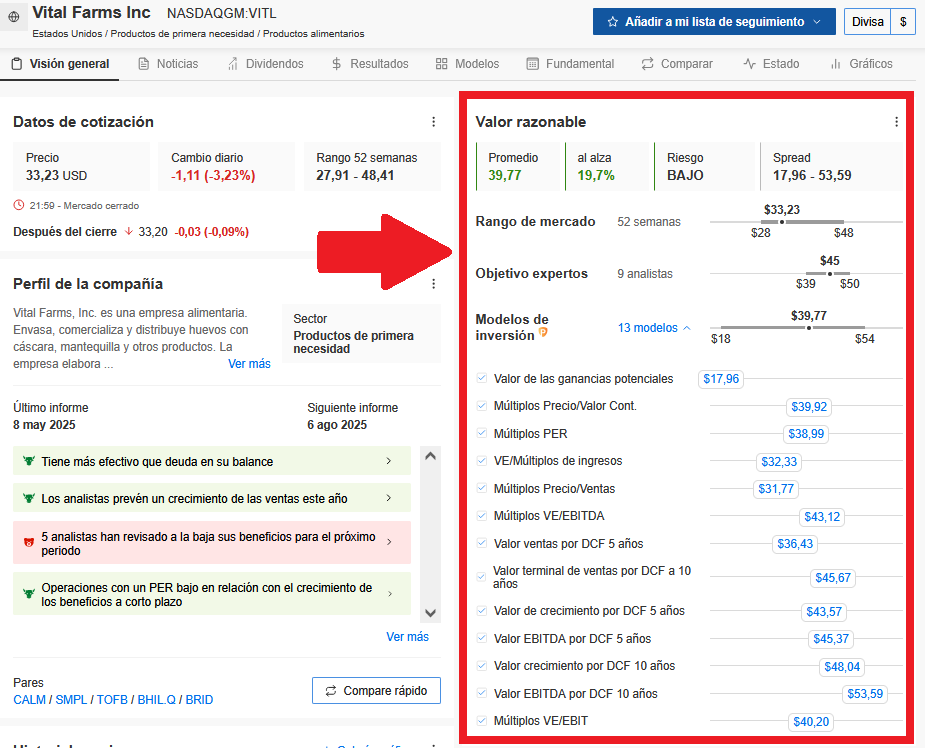
Task: Click the Comparar tab arrows icon
Action: pos(647,64)
